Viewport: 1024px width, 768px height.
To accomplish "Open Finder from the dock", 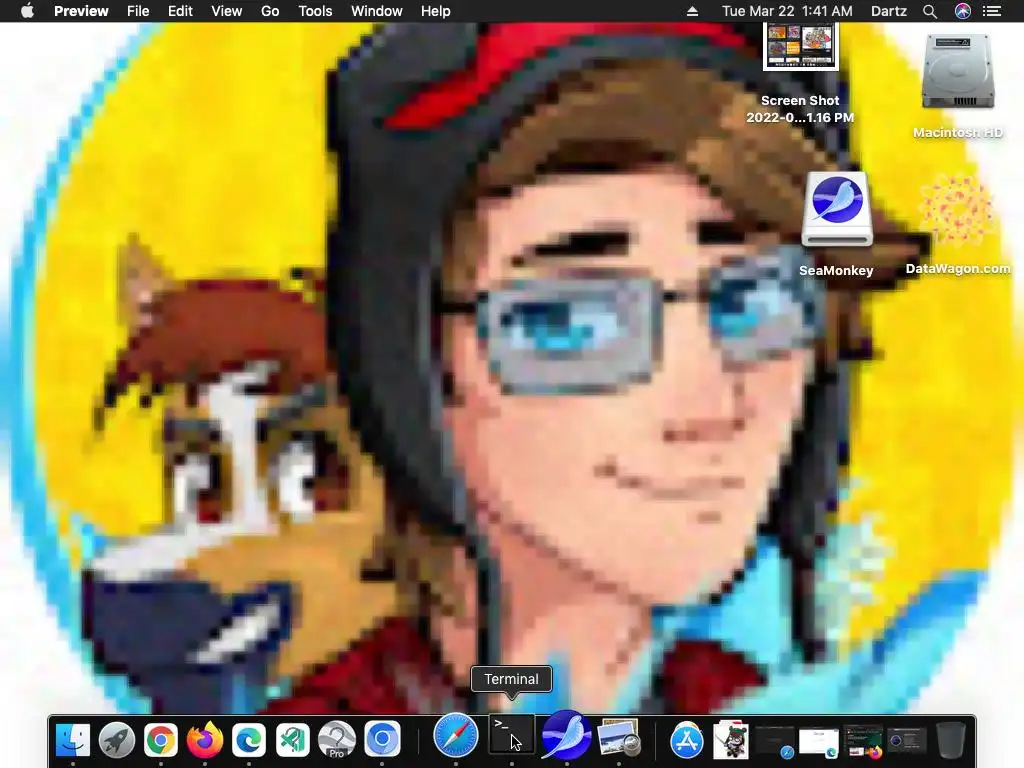I will (x=72, y=740).
